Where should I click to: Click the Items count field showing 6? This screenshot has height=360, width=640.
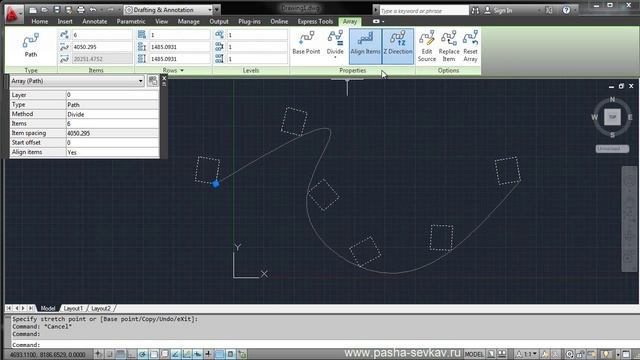102,35
